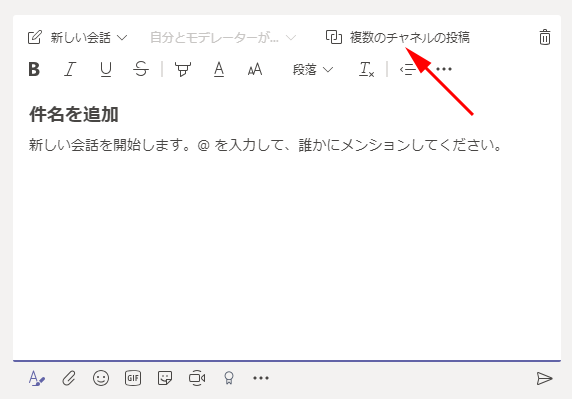572x399 pixels.
Task: Apply Strikethrough formatting
Action: (x=141, y=69)
